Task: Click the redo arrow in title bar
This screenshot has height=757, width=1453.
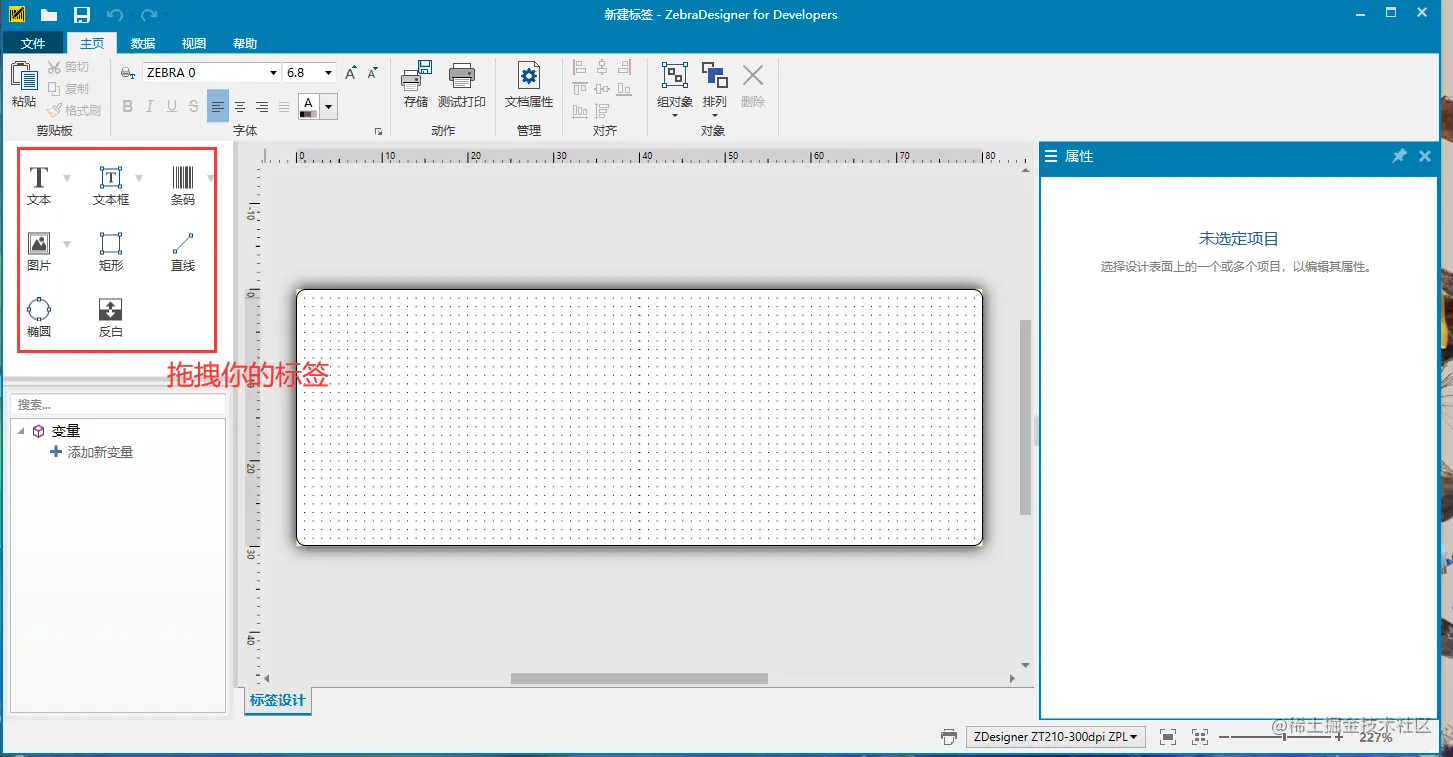Action: [x=149, y=15]
